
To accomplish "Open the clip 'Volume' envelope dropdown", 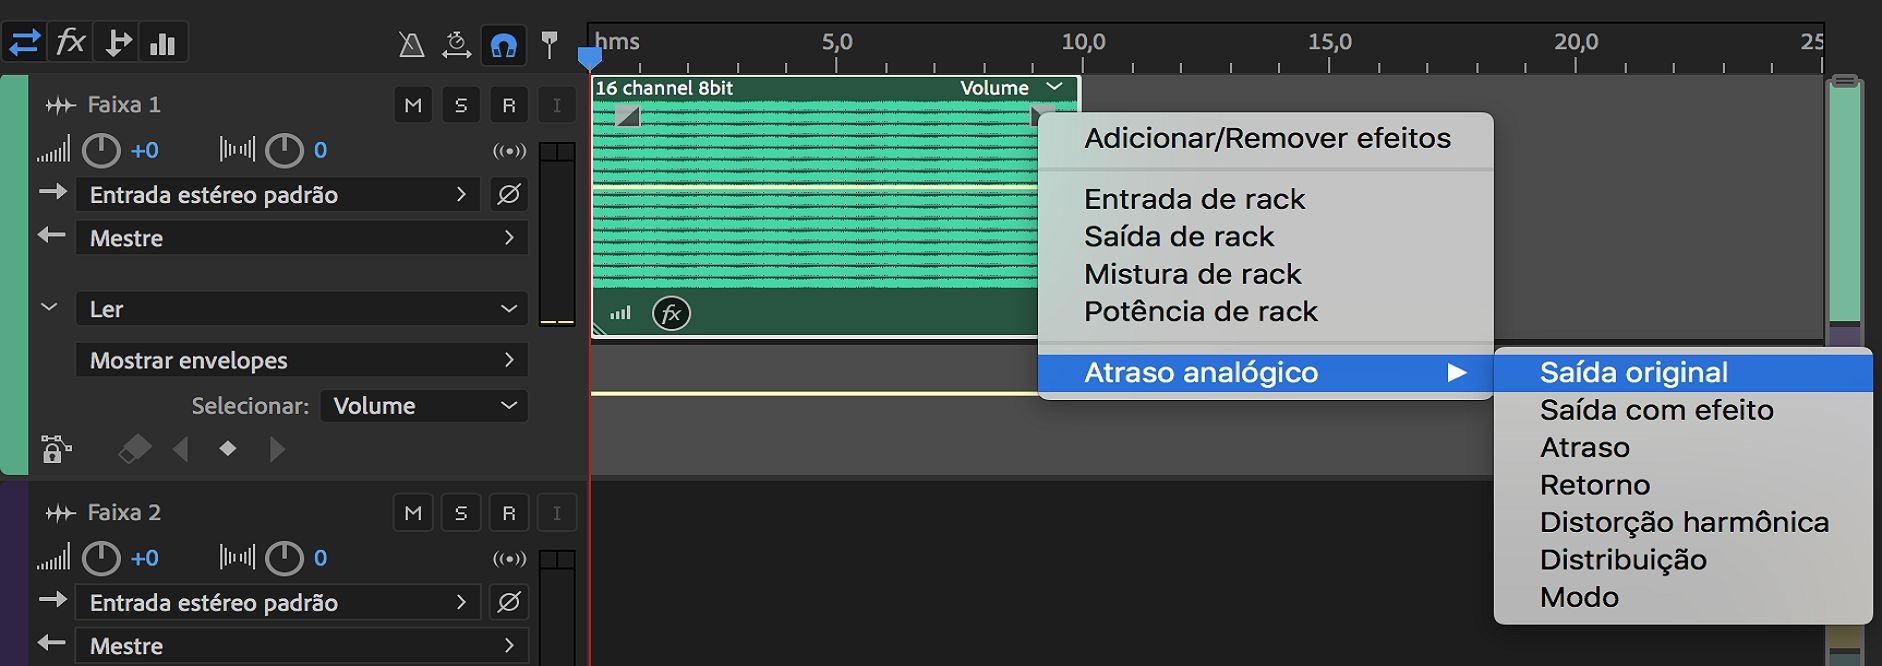I will point(1011,88).
